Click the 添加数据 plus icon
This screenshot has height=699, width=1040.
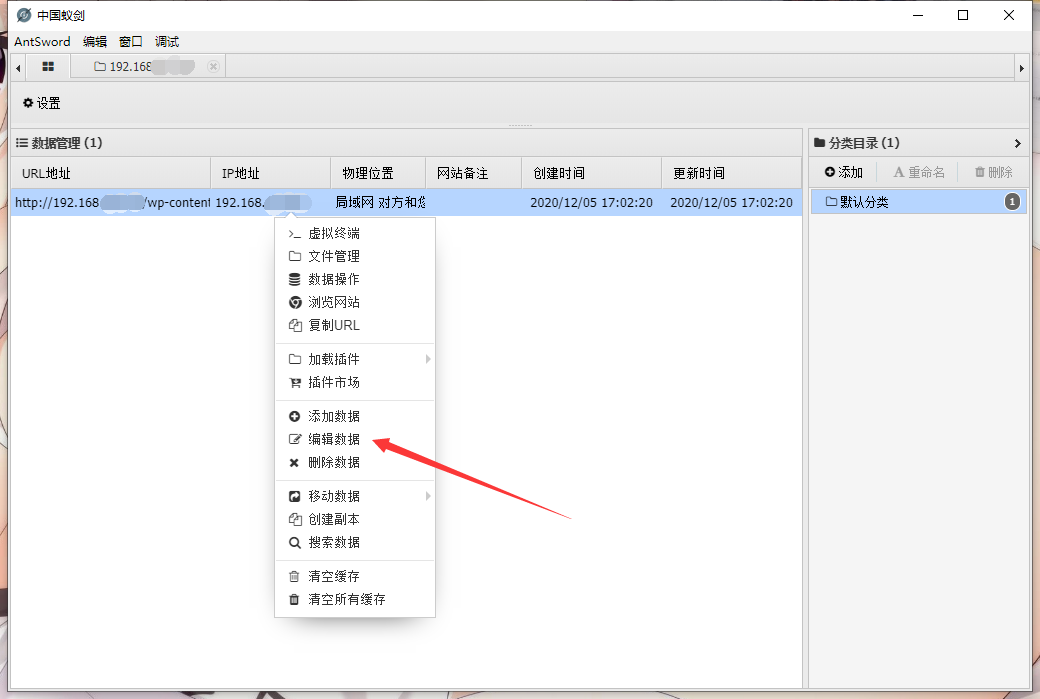click(294, 416)
